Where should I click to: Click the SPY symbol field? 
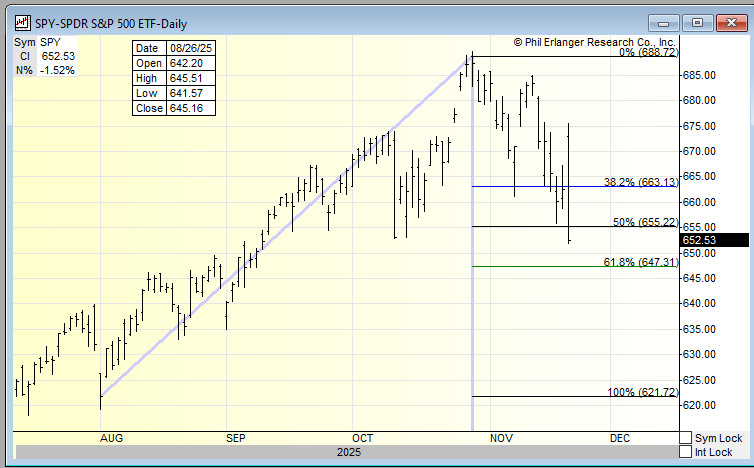coord(52,43)
